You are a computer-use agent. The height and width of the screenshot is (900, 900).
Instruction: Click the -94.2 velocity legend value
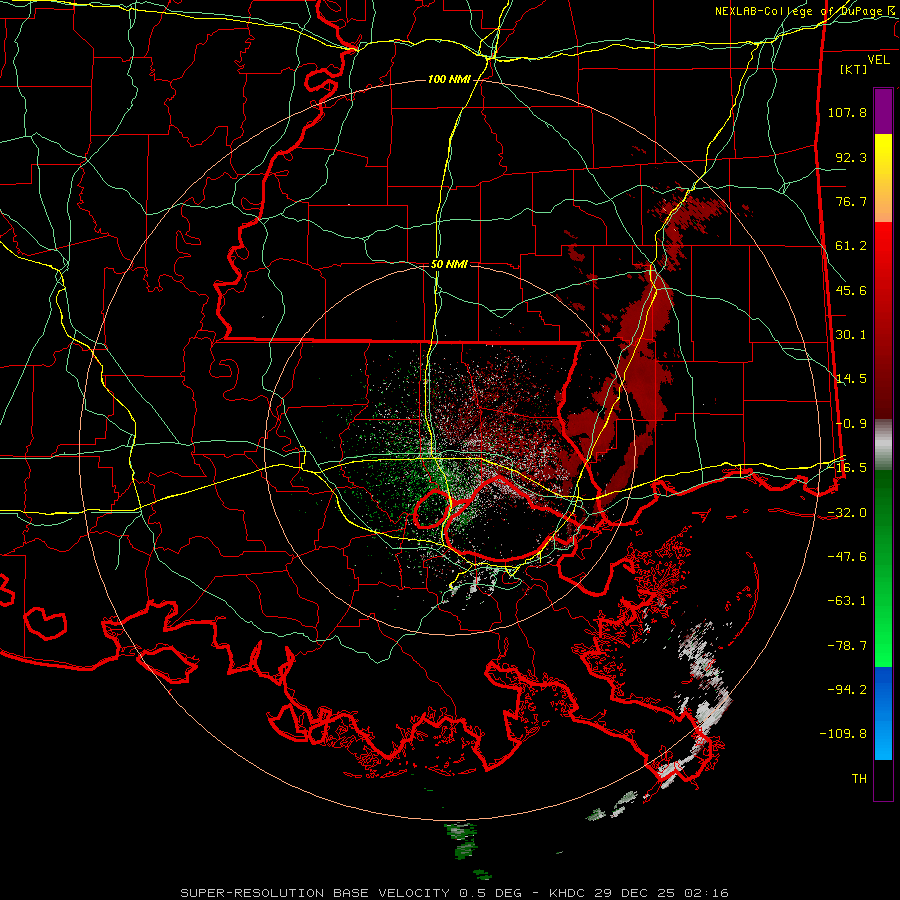click(x=847, y=690)
